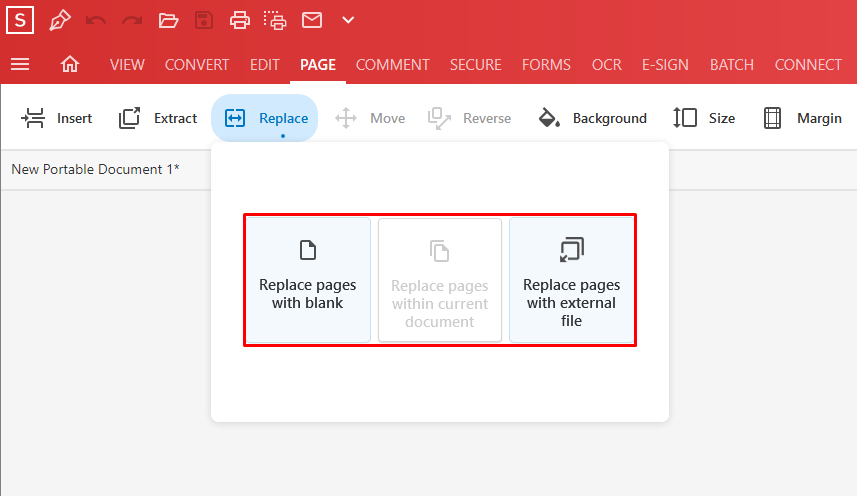
Task: Click the Redo arrow icon
Action: coord(132,21)
